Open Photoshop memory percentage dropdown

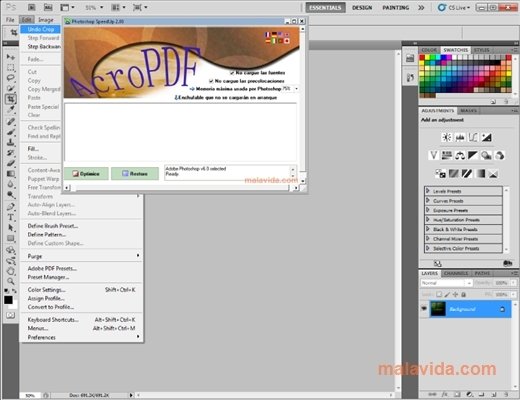(296, 89)
